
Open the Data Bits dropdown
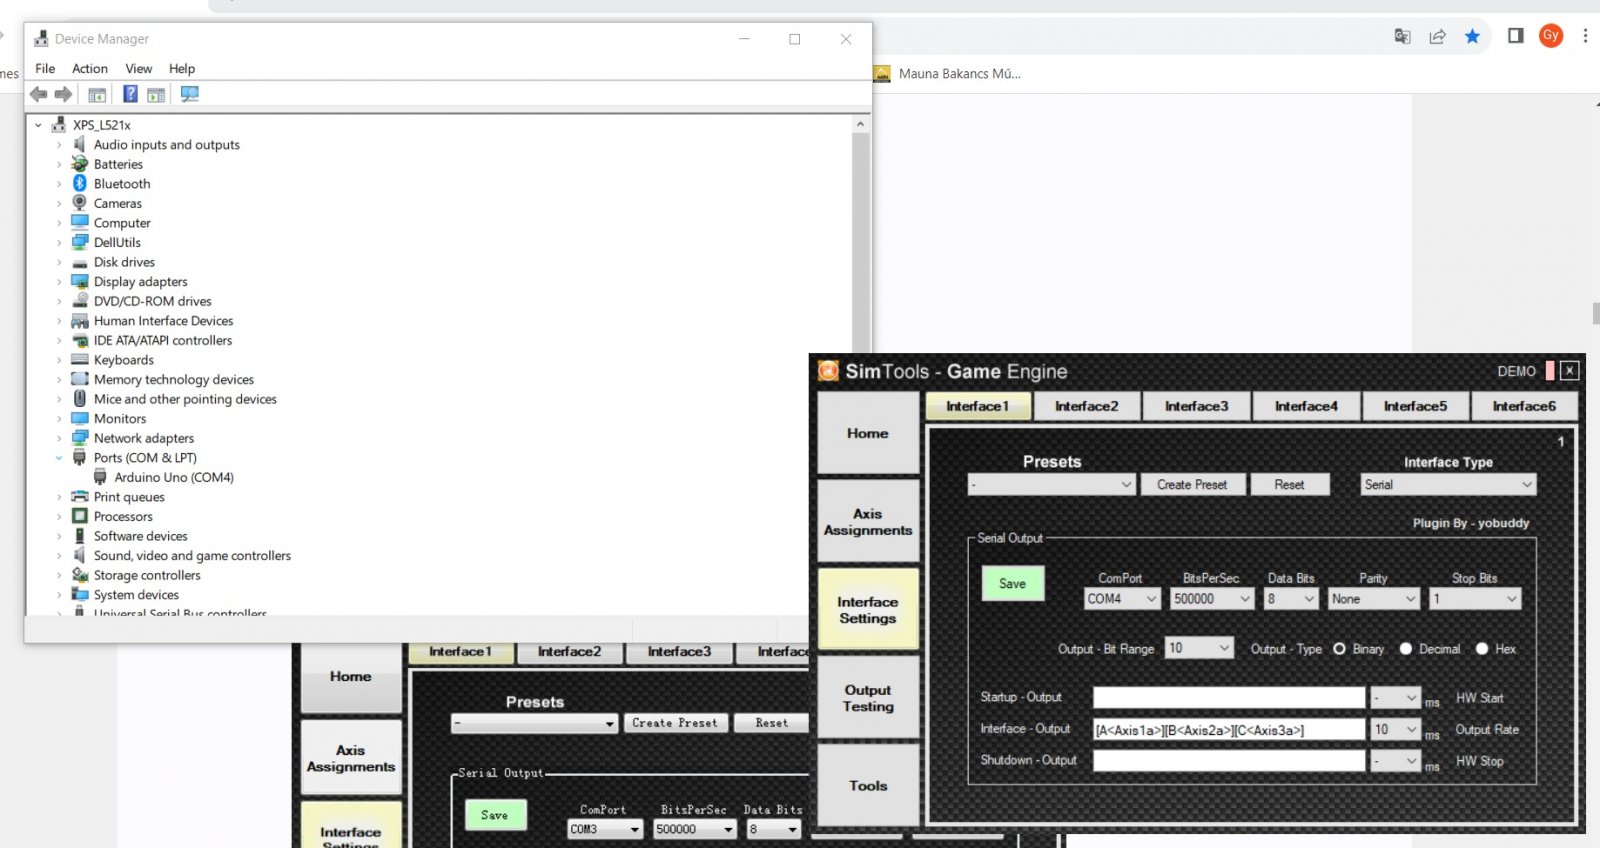[1291, 599]
